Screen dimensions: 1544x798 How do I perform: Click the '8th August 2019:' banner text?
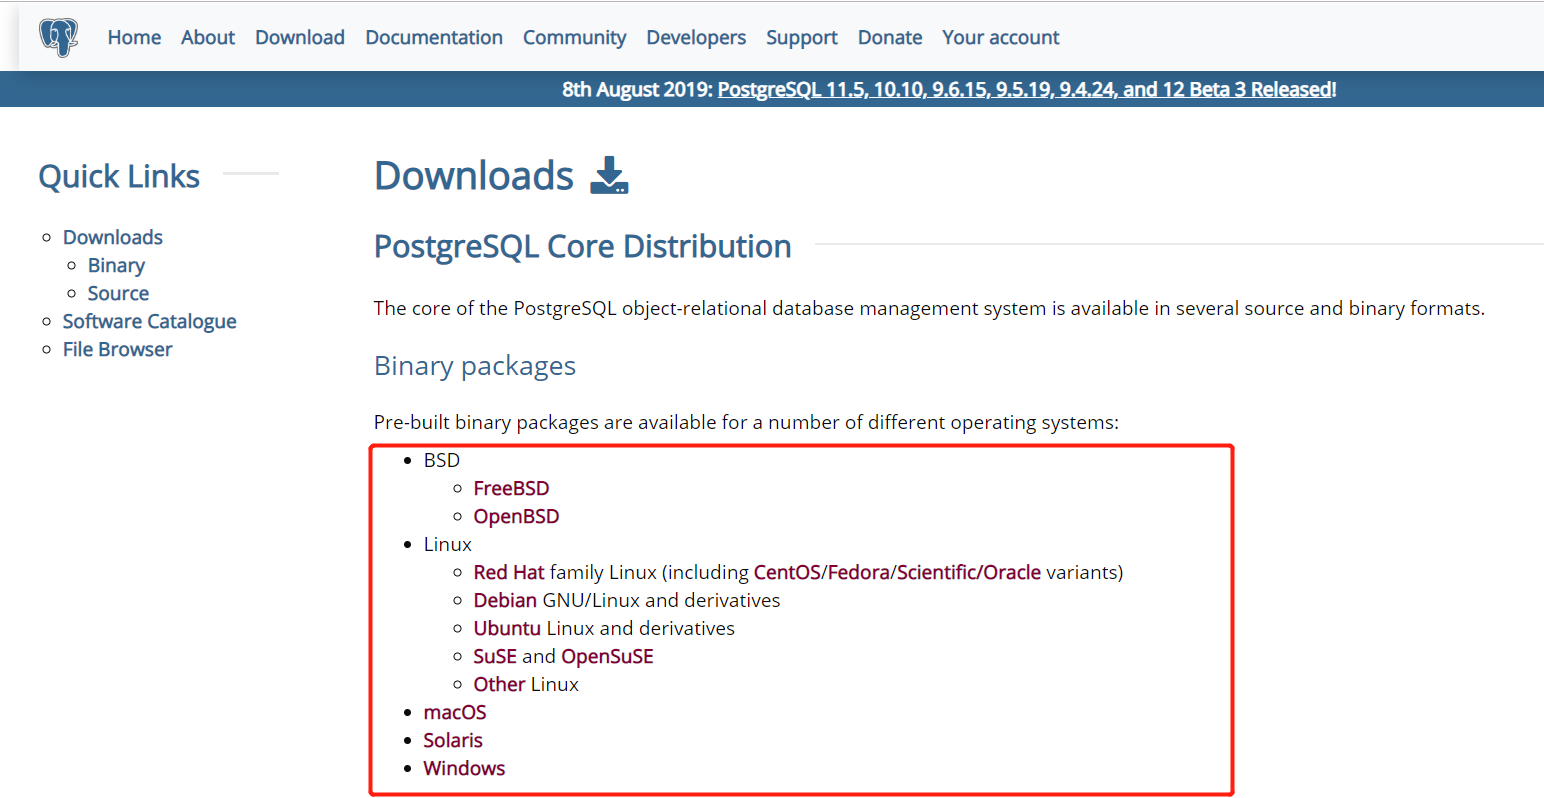tap(637, 89)
